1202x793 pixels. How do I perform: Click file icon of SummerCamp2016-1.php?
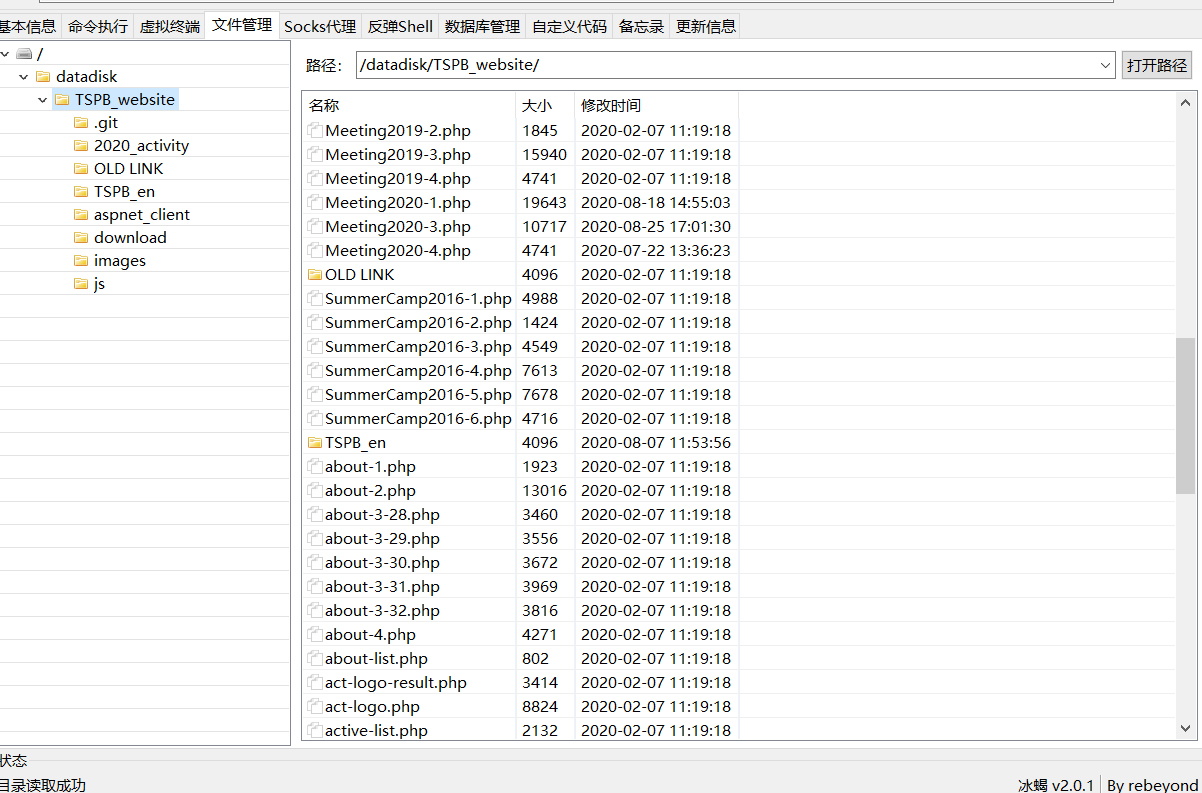(x=315, y=298)
